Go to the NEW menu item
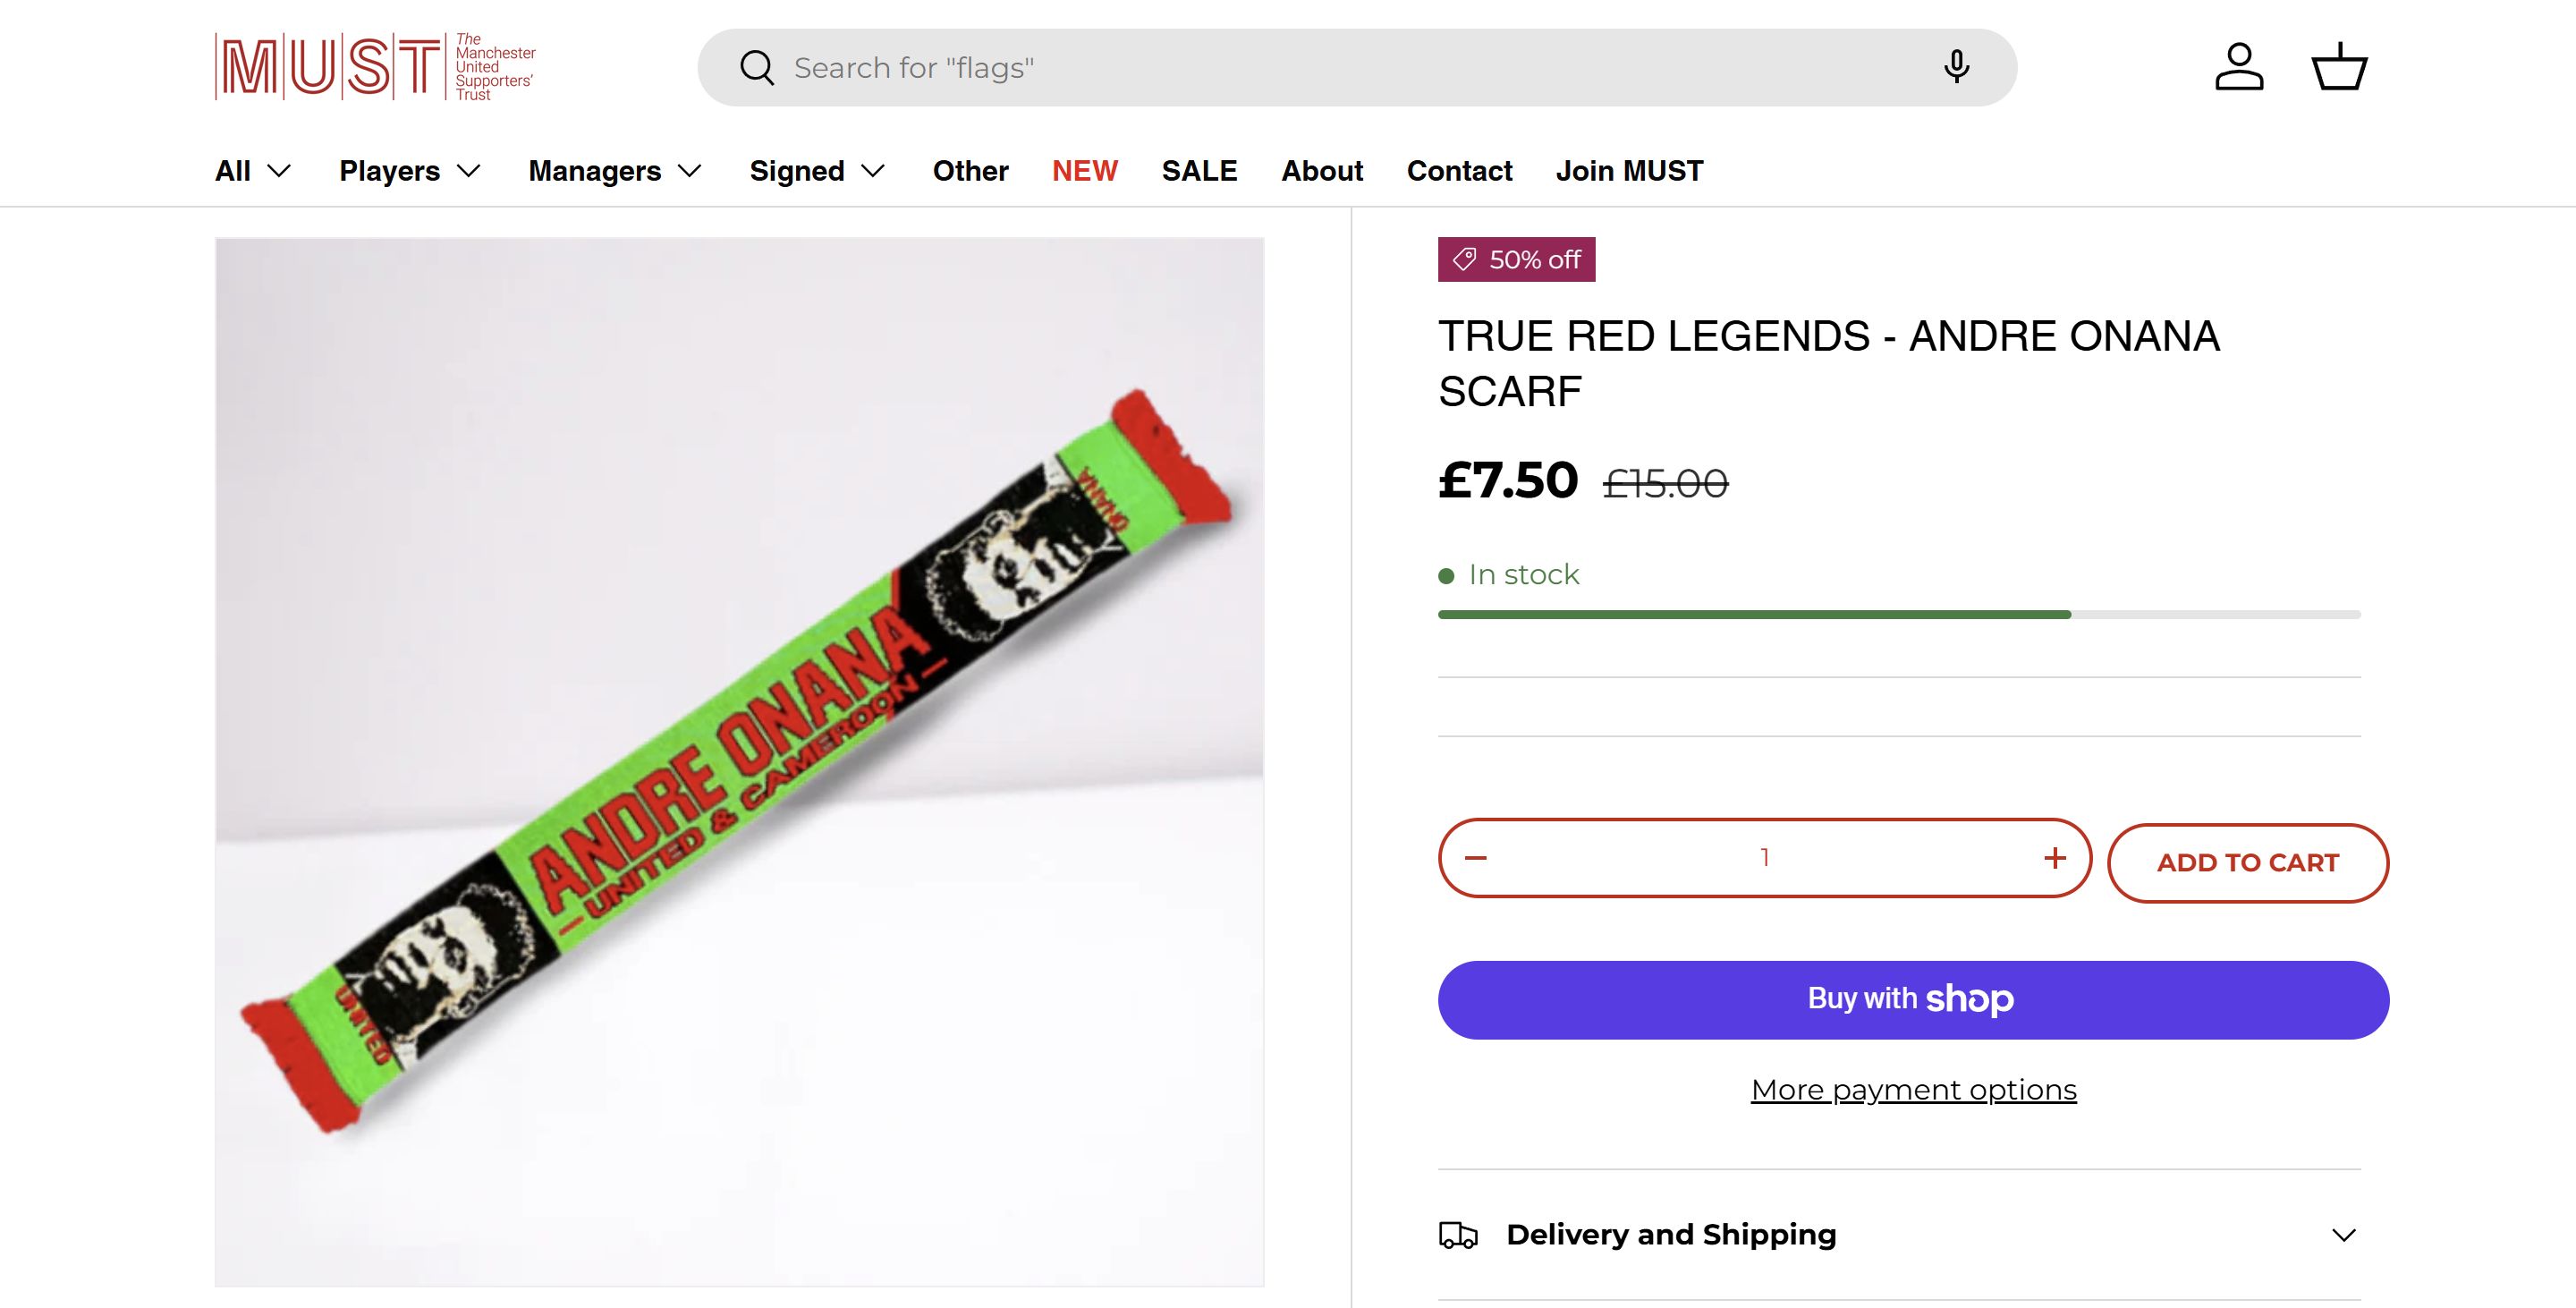Image resolution: width=2576 pixels, height=1308 pixels. (1084, 171)
